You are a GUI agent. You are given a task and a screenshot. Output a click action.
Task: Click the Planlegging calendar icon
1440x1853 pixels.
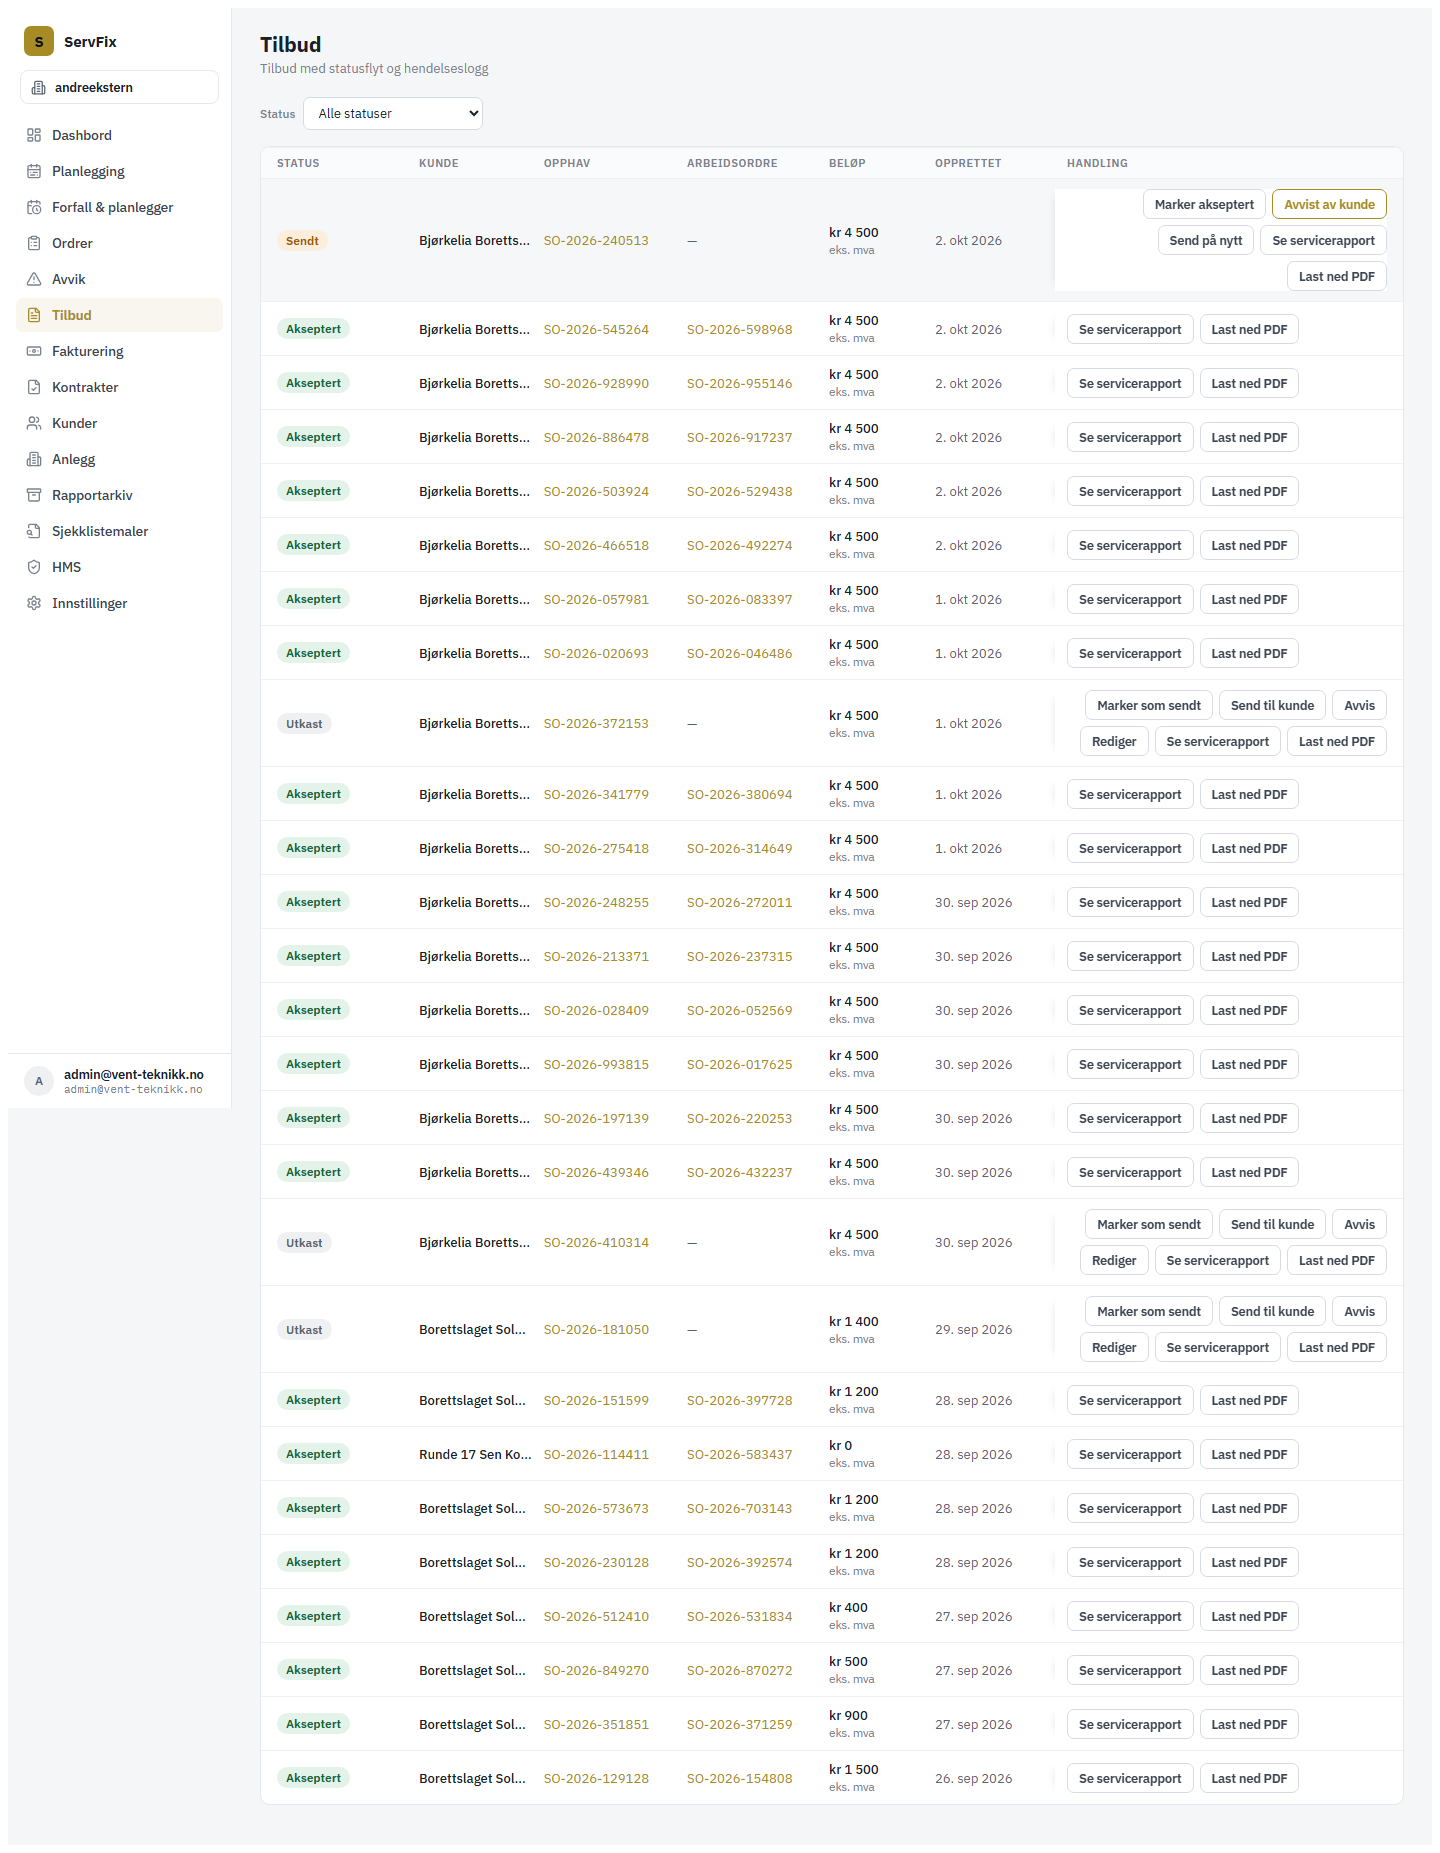(34, 171)
